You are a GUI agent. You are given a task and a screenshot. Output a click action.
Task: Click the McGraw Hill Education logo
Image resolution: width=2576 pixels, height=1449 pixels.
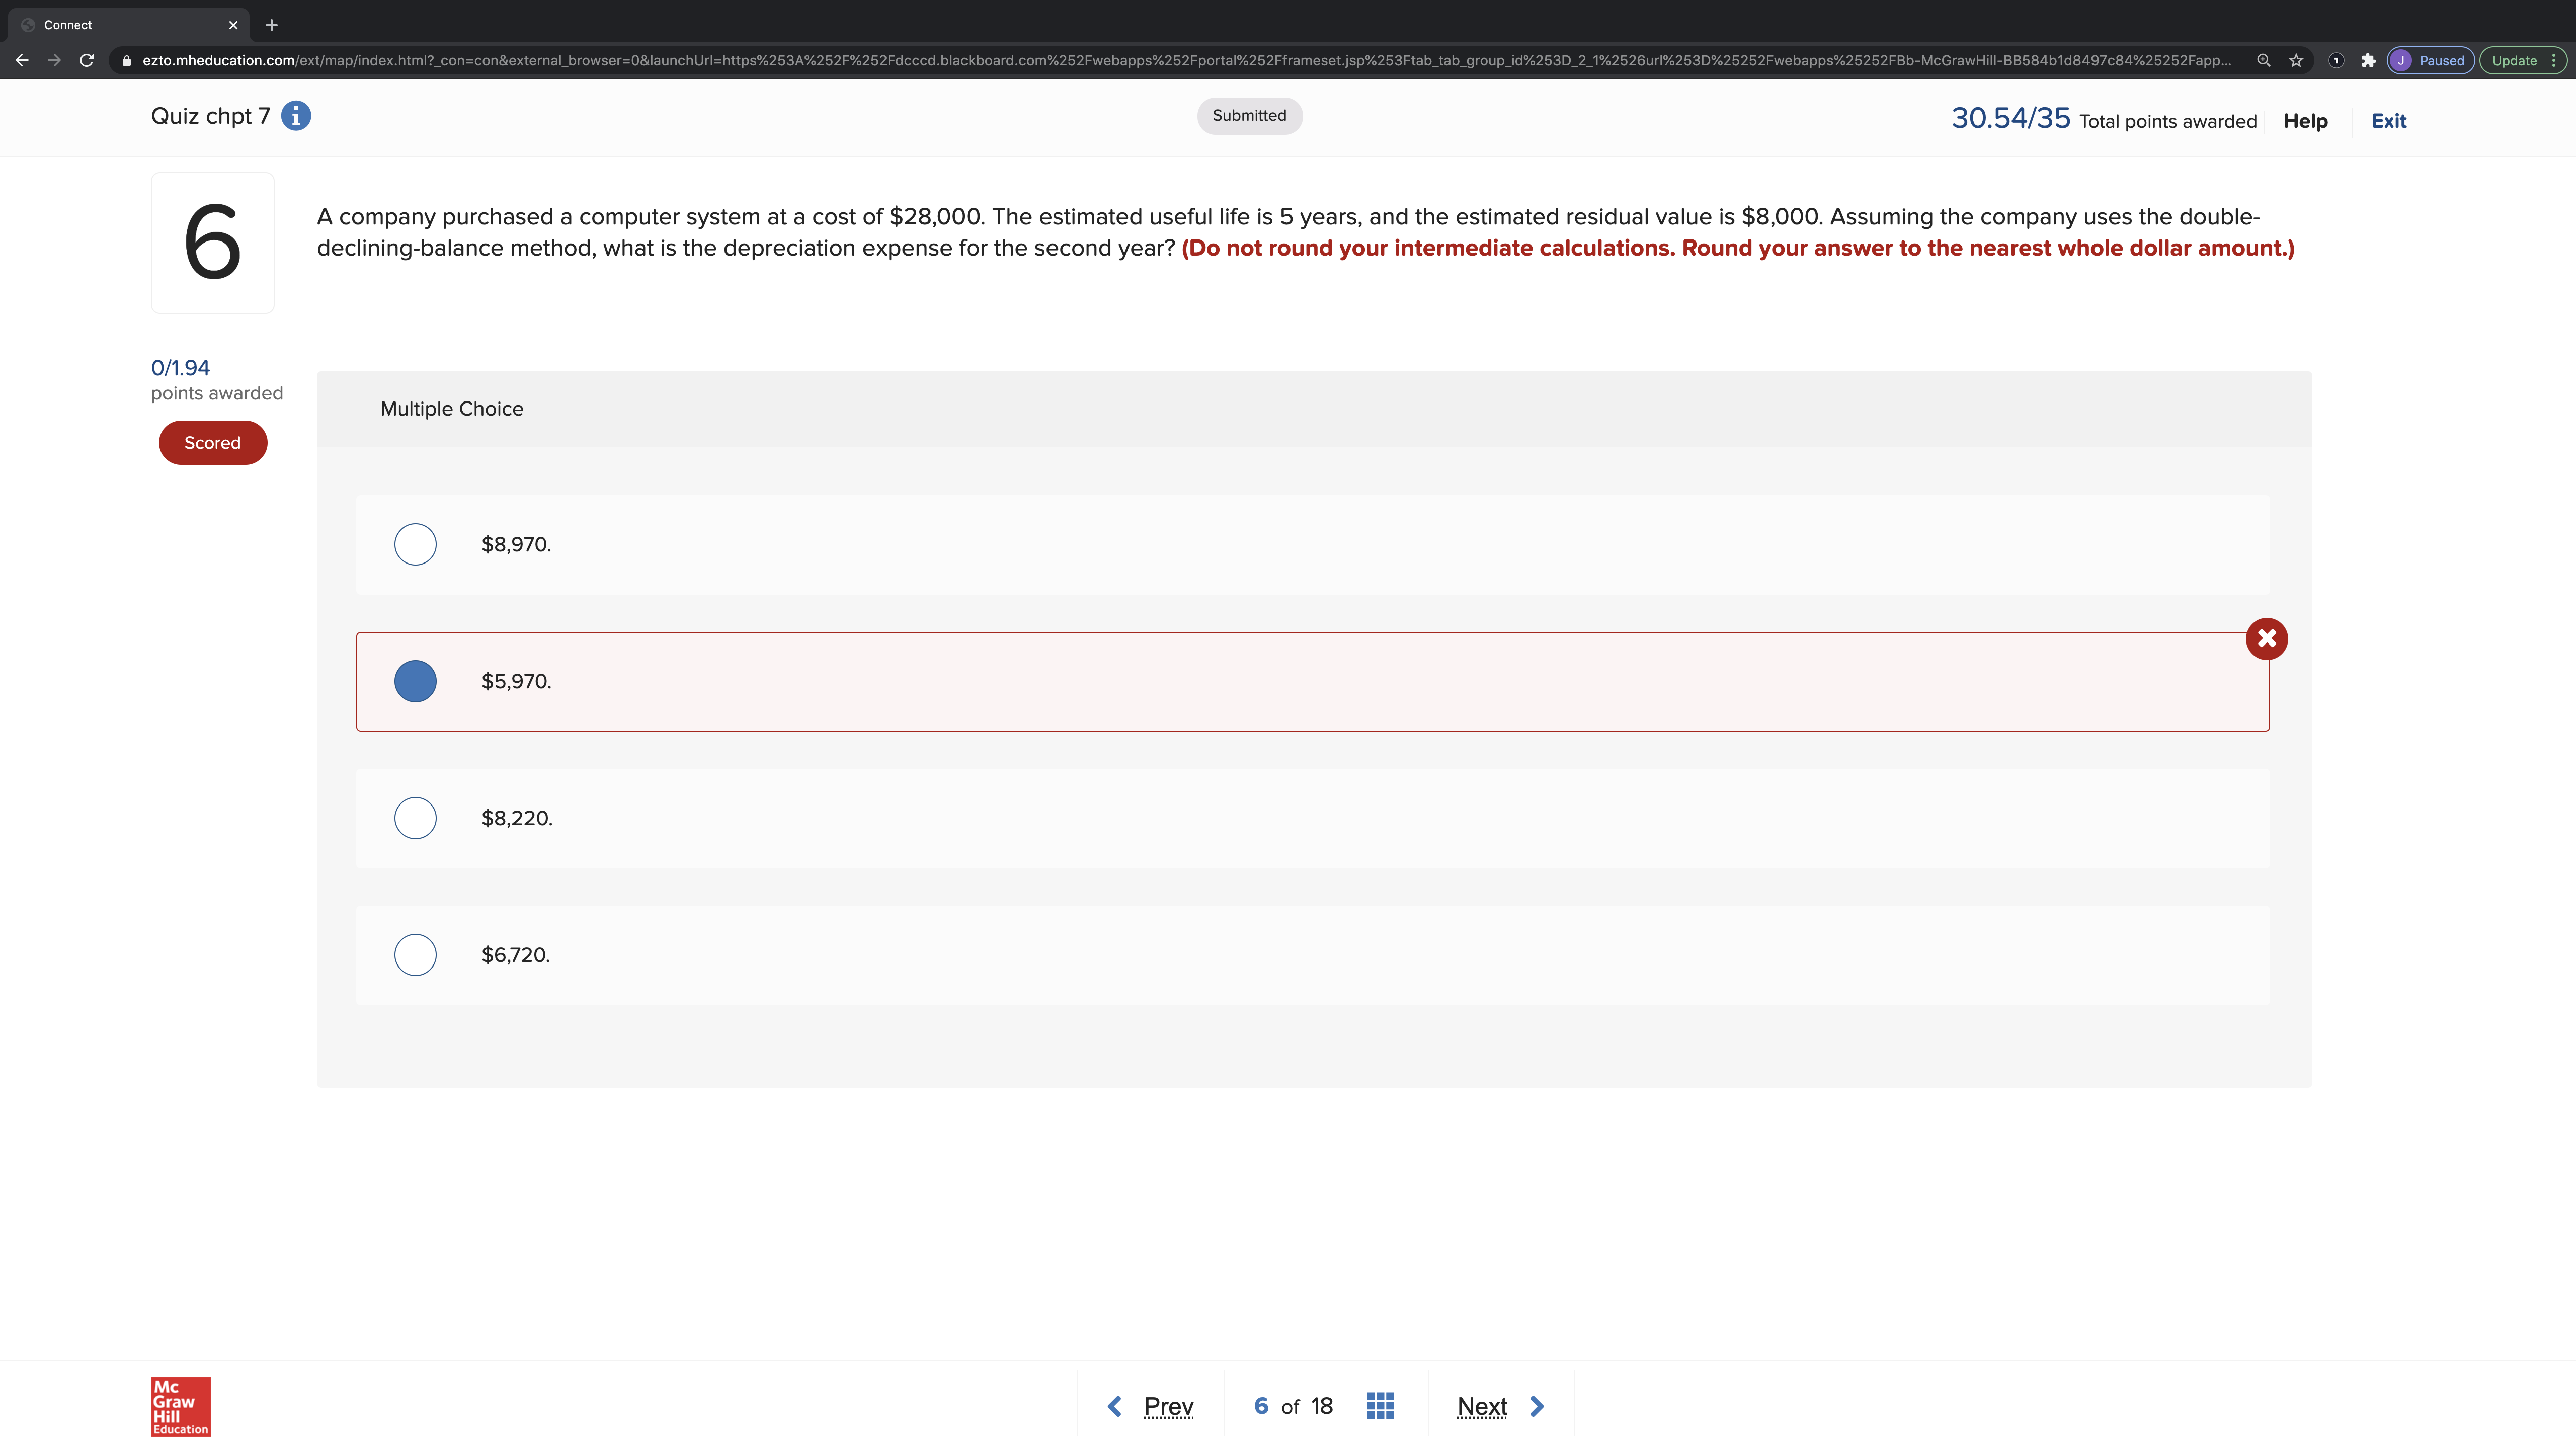(181, 1406)
